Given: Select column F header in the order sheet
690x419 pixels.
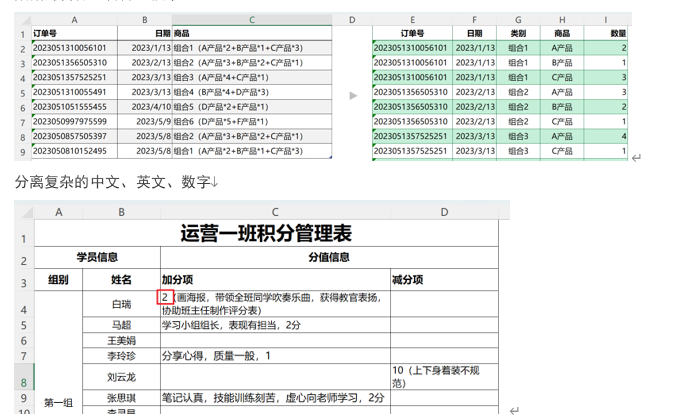Looking at the screenshot, I should pos(474,20).
